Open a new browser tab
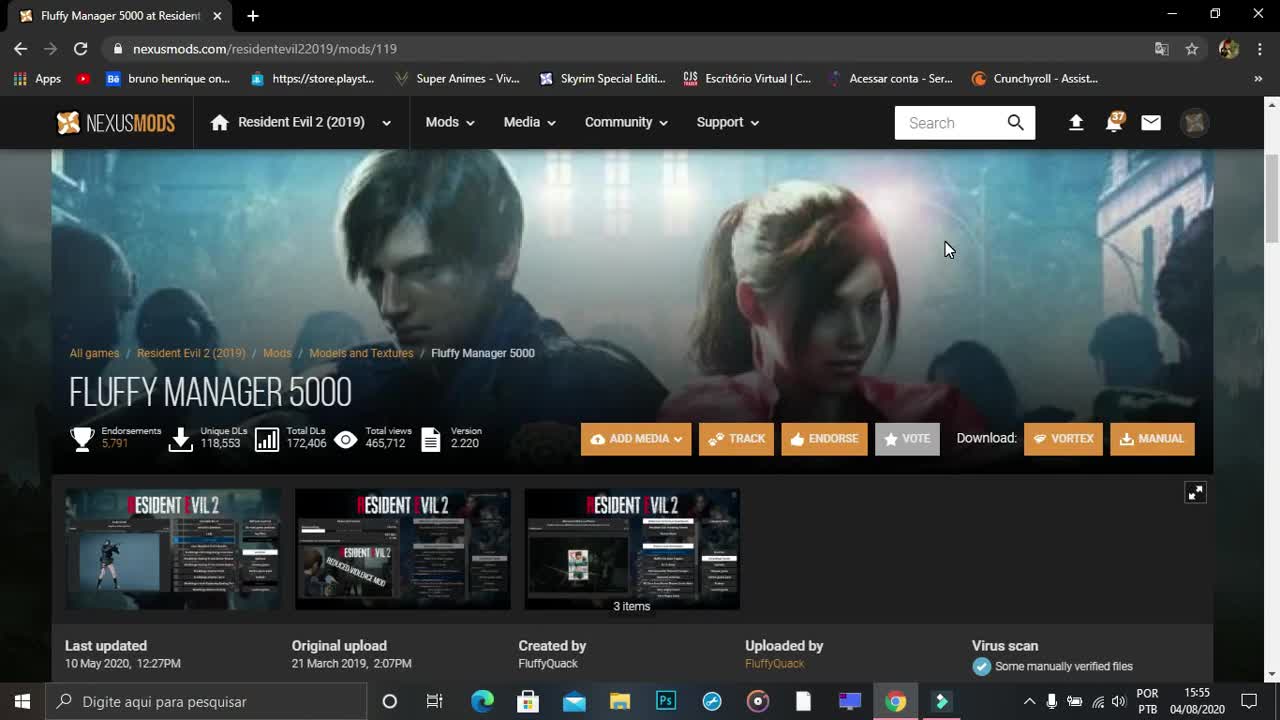 pos(253,16)
